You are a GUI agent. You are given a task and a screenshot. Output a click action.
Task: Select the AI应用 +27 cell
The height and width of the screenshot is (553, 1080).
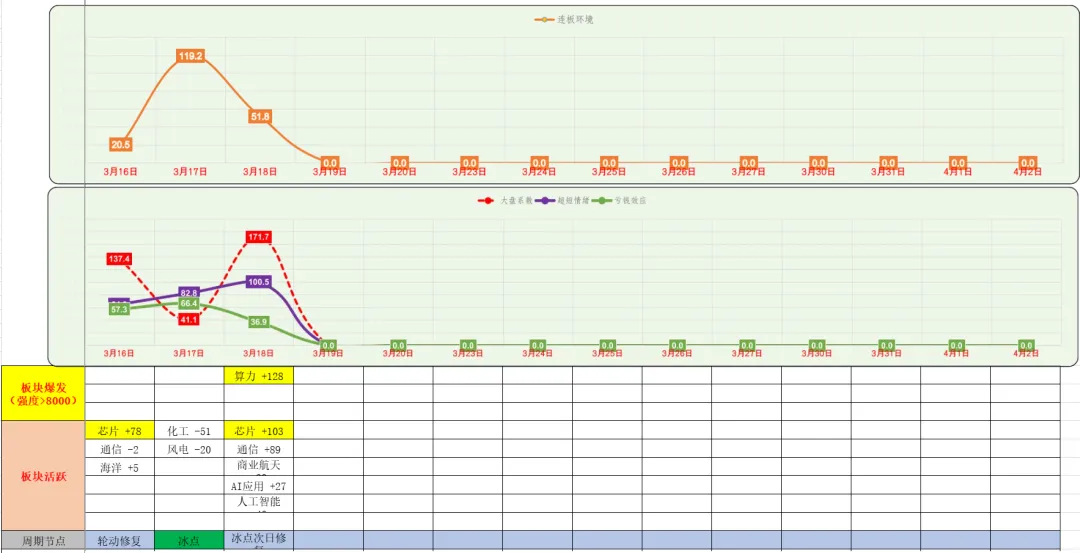pos(259,485)
